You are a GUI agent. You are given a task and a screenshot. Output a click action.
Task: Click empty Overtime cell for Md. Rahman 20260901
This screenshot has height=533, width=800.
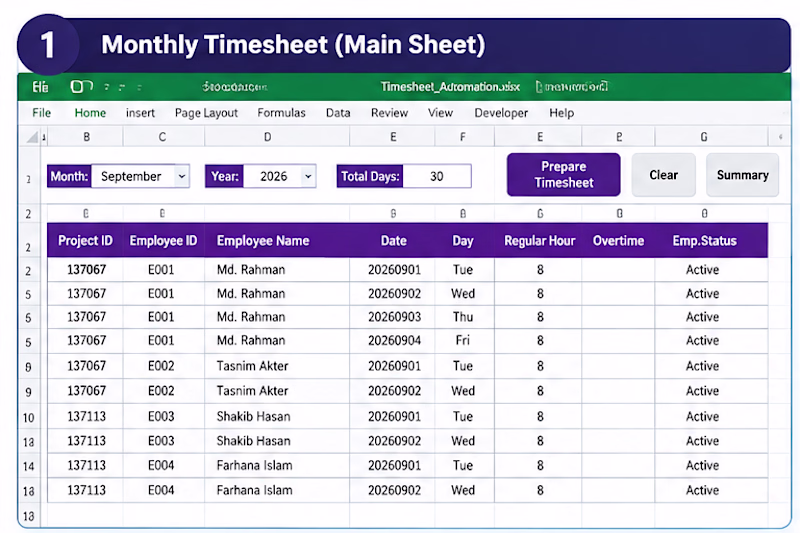coord(618,269)
